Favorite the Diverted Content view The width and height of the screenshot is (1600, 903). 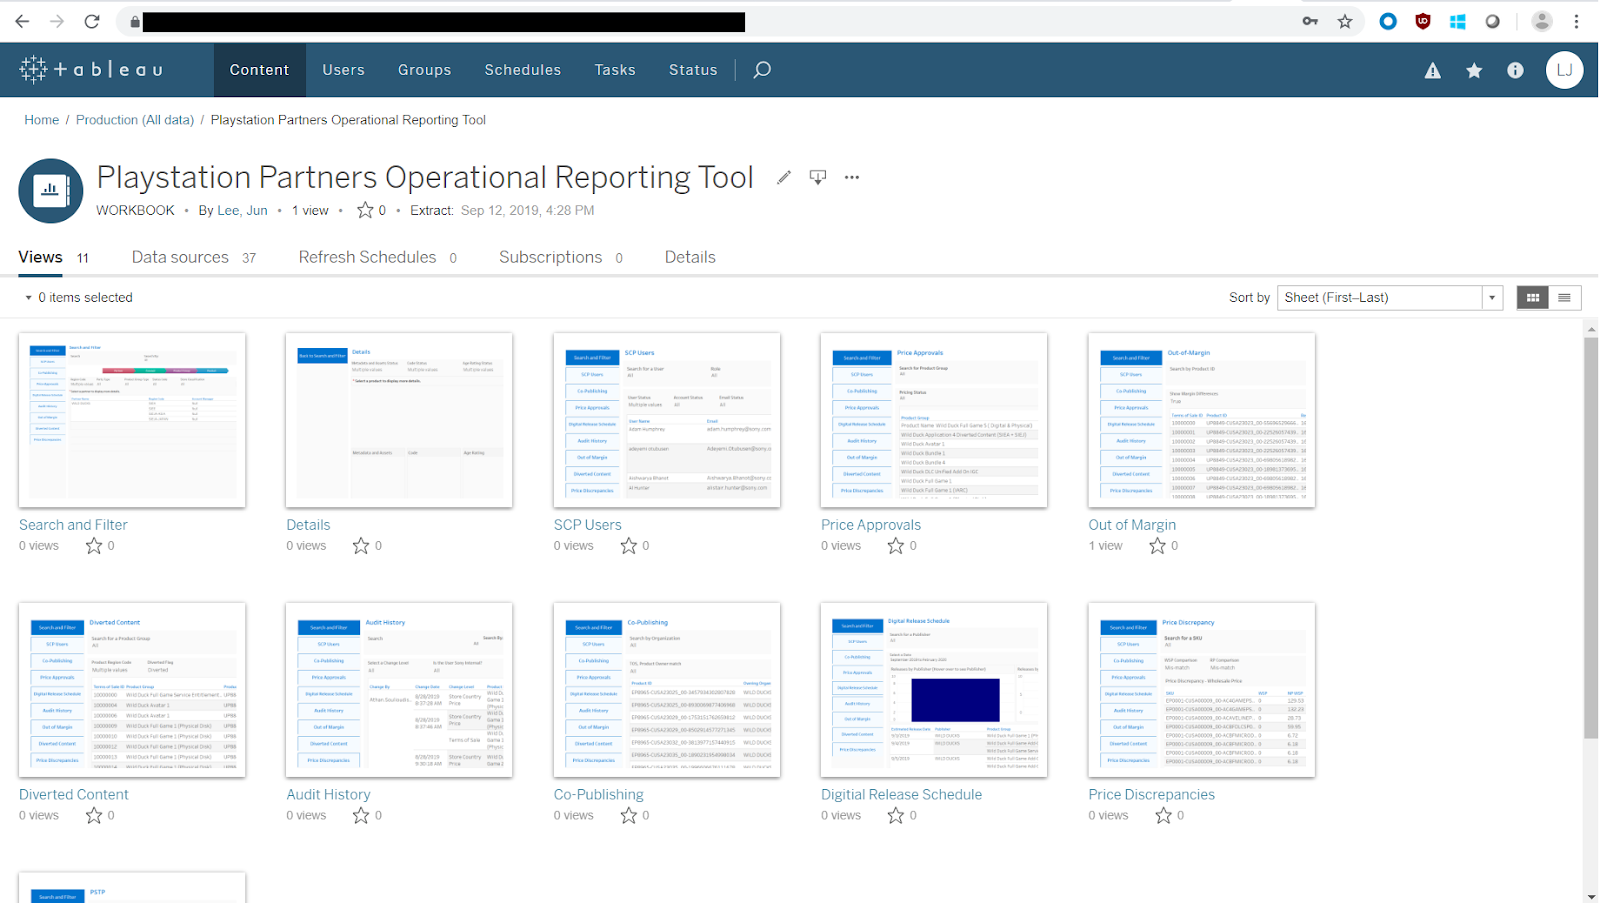coord(94,816)
